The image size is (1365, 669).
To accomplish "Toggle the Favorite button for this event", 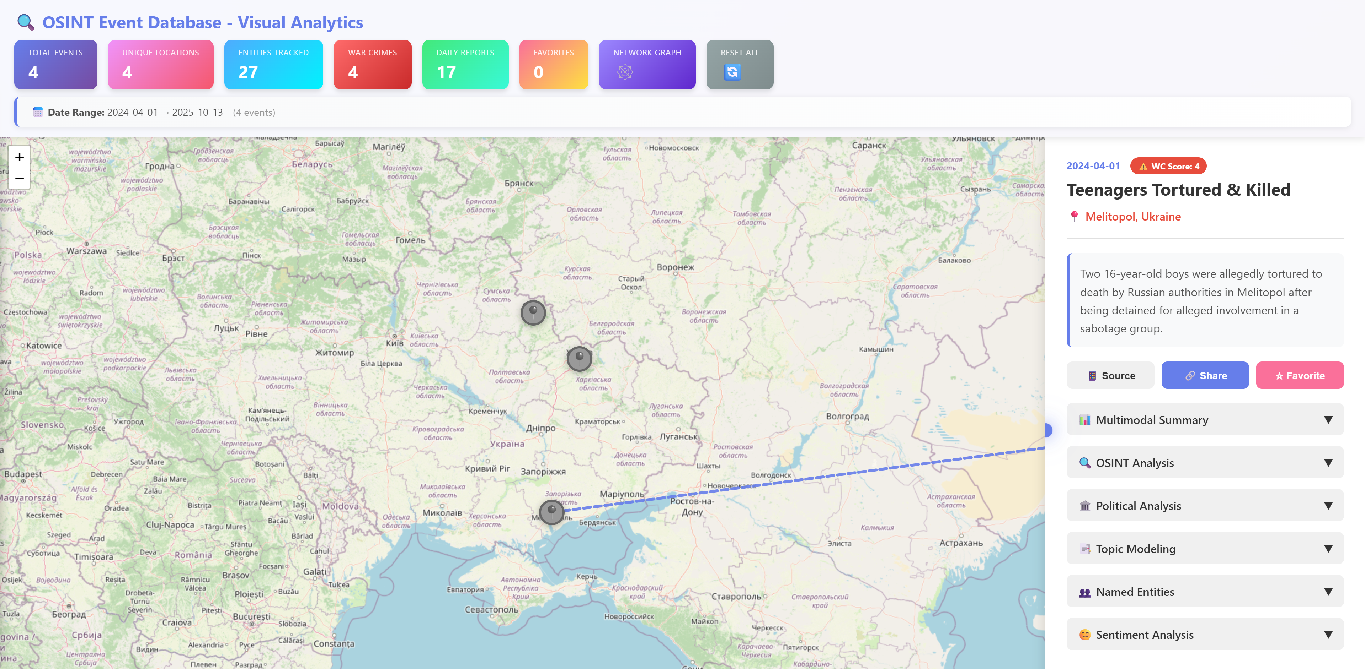I will click(1299, 375).
